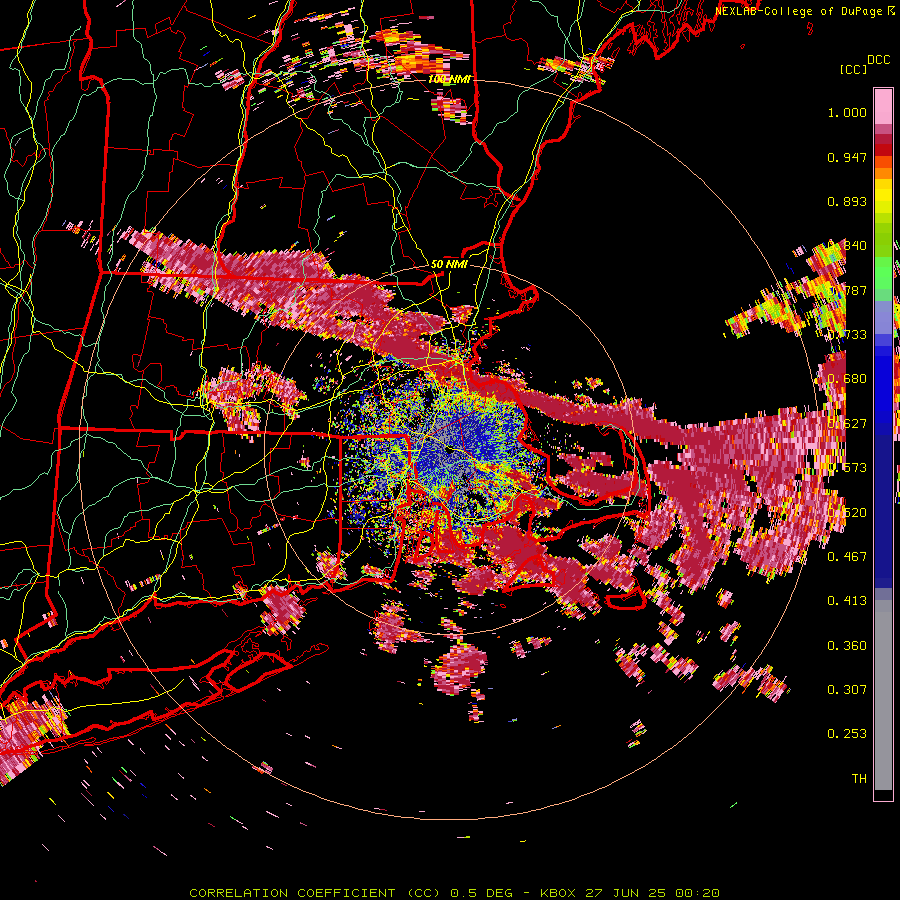Click the '27 JUN 25' date in the caption
This screenshot has height=900, width=900.
click(x=625, y=893)
